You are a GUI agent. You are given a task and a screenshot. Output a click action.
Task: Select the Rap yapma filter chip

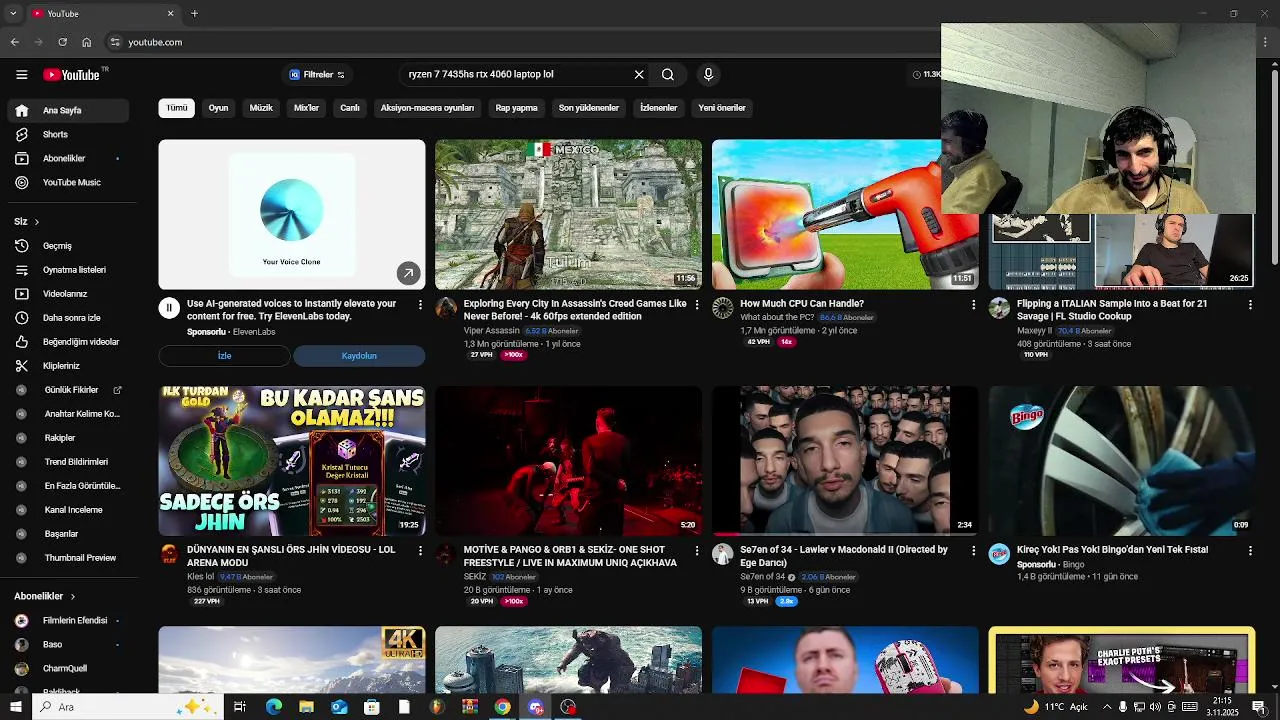click(516, 108)
